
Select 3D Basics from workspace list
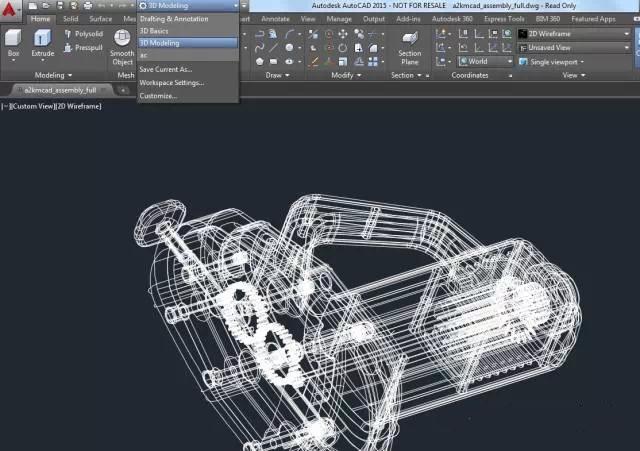pos(156,31)
